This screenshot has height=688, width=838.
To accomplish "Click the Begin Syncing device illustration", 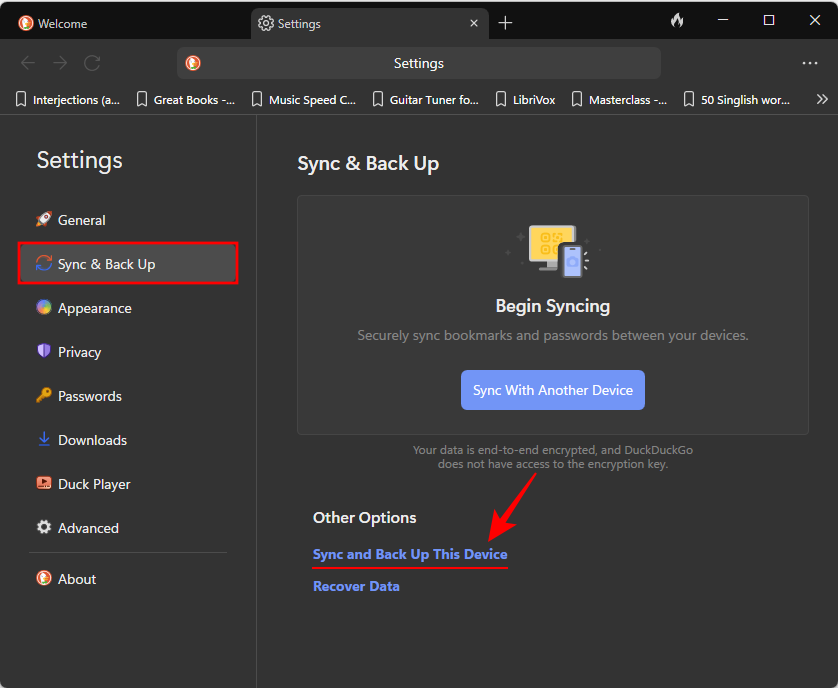I will click(554, 251).
